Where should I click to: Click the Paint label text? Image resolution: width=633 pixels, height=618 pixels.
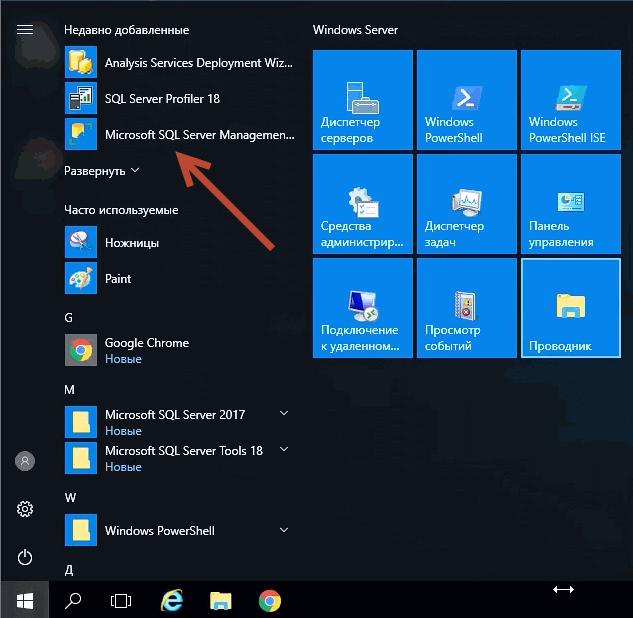(x=118, y=279)
